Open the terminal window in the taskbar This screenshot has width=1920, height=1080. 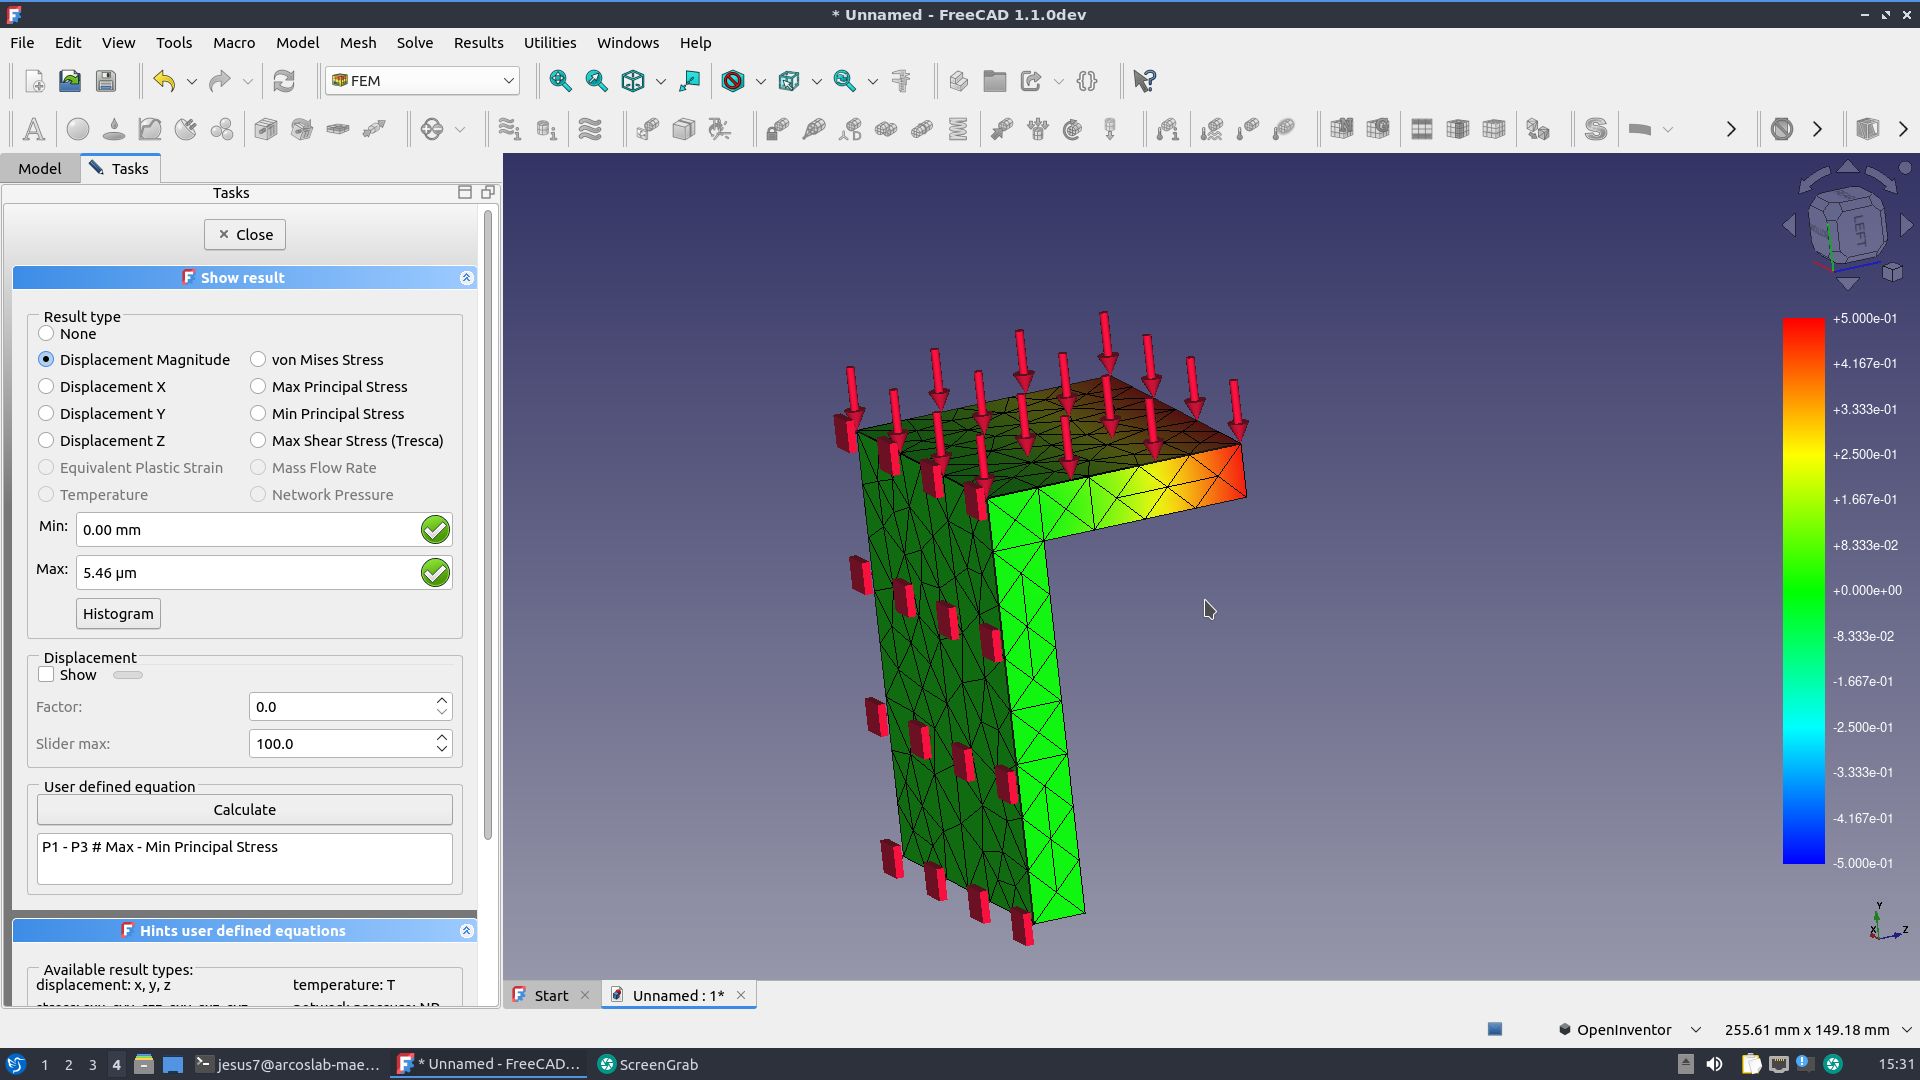(x=288, y=1064)
